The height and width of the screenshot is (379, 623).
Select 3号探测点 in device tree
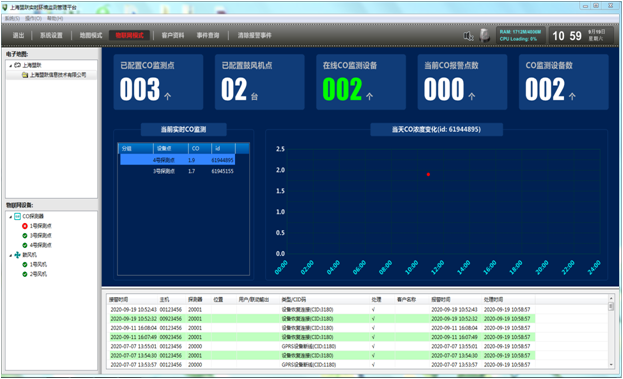[41, 236]
